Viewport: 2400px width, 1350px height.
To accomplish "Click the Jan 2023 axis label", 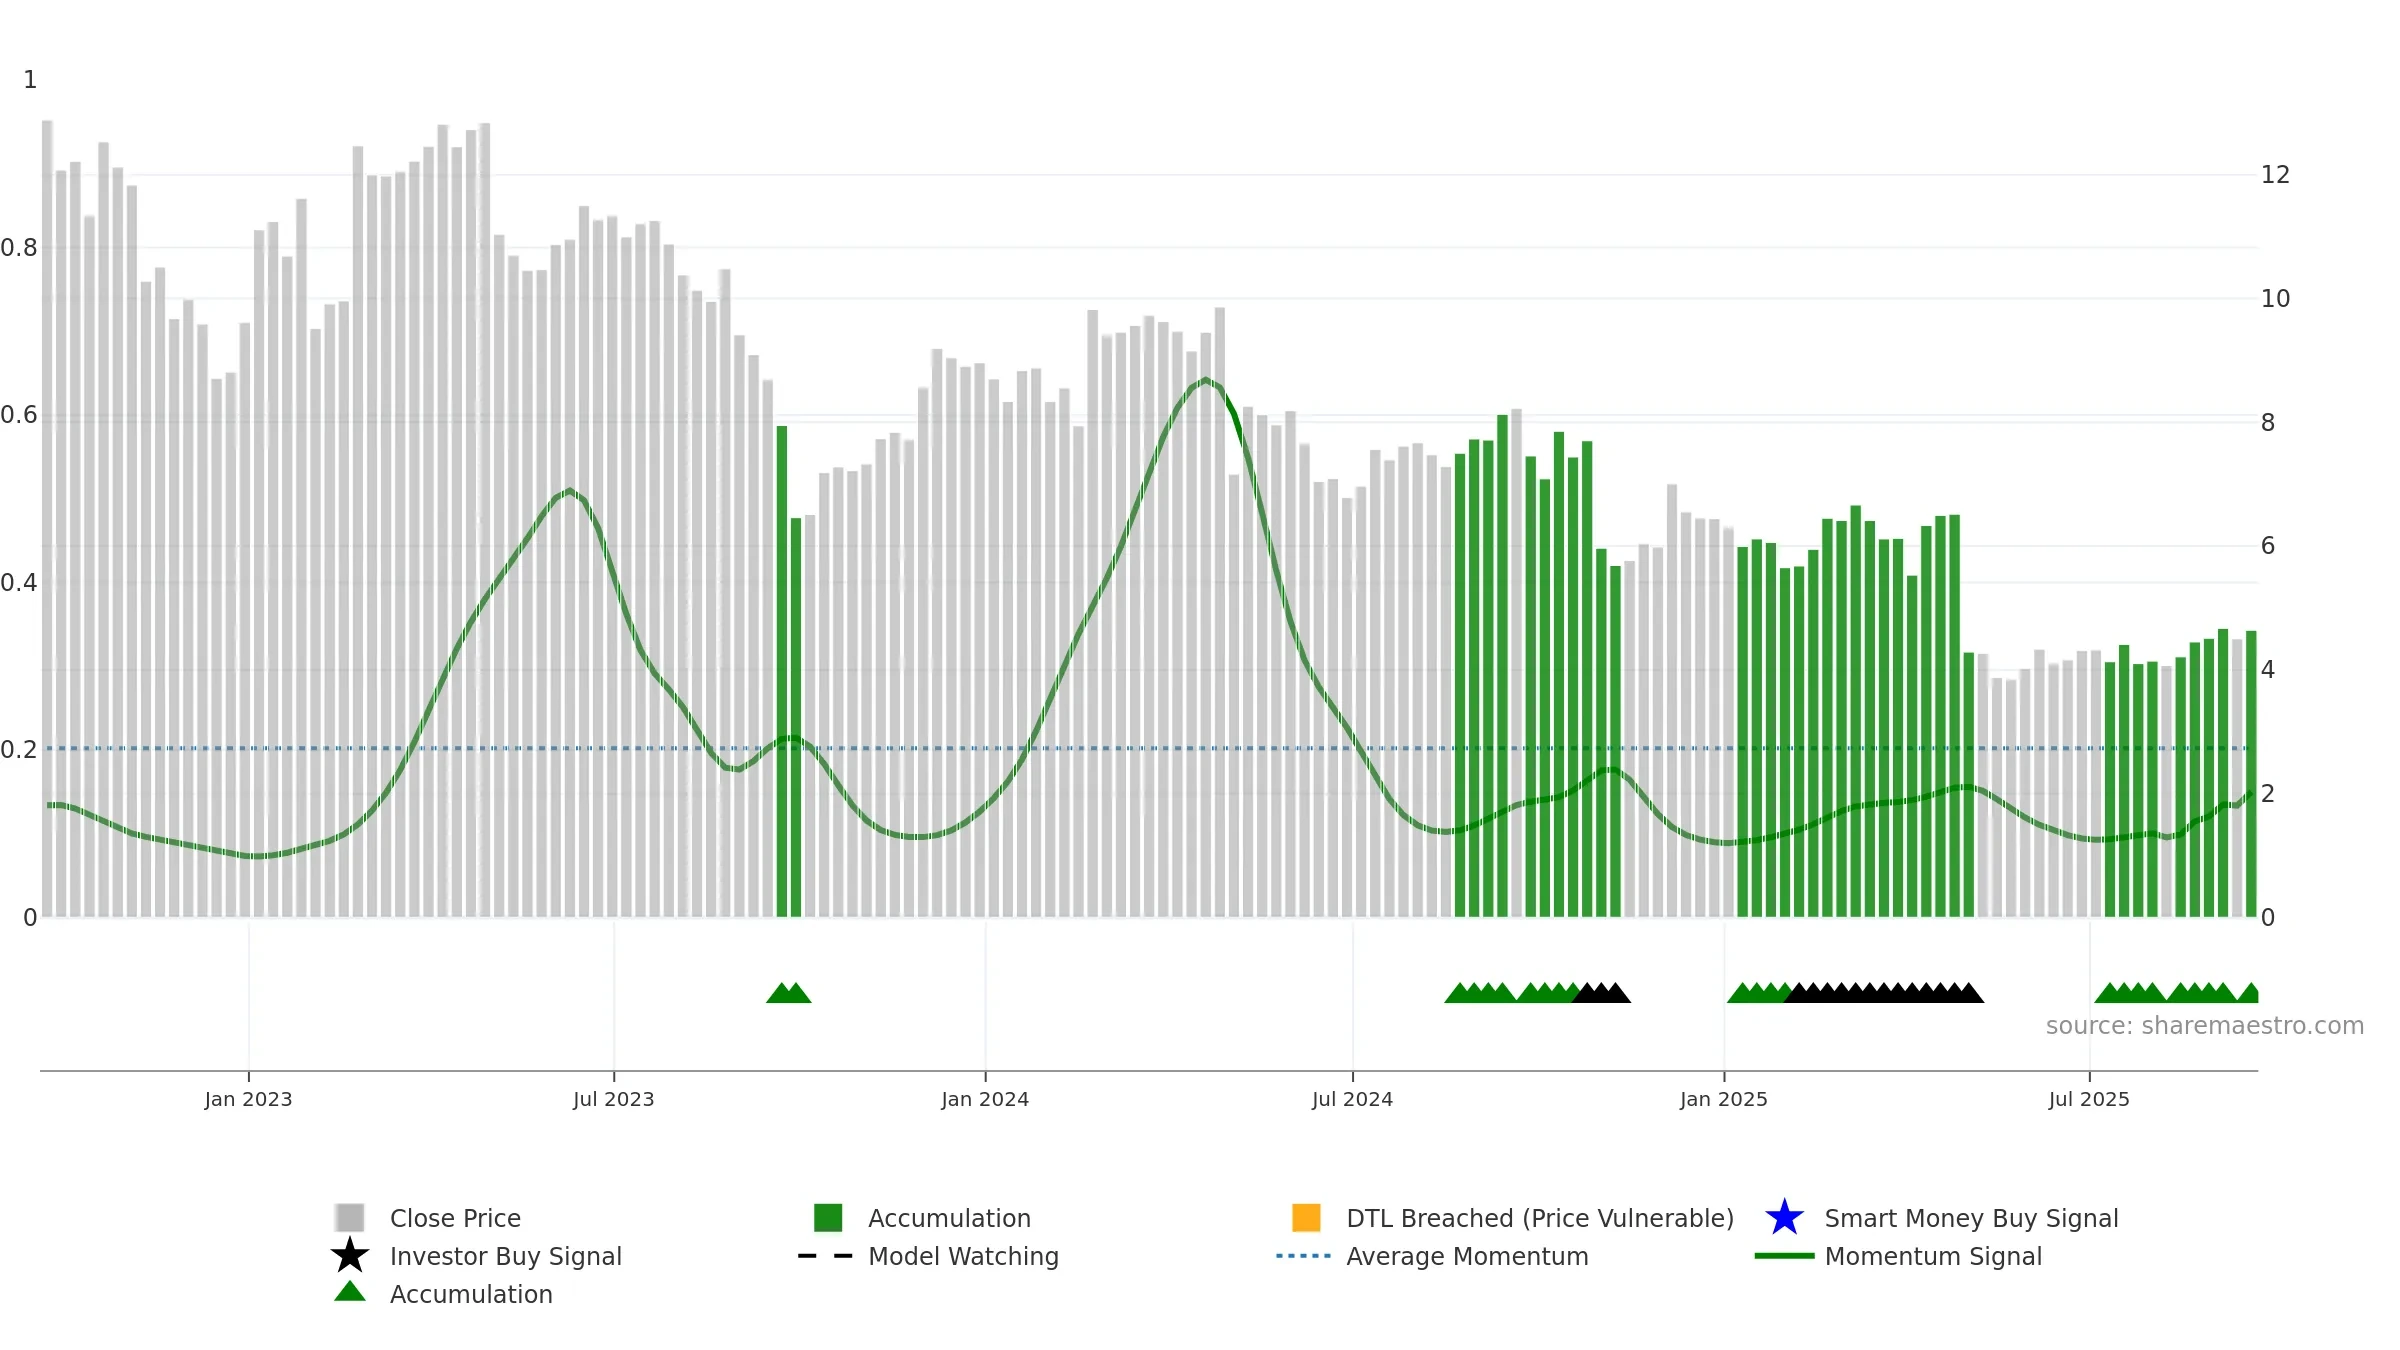I will [x=248, y=1100].
